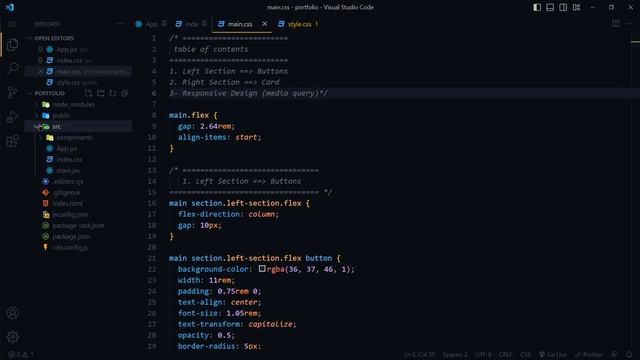Open Explorer more actions ellipsis
640x360 pixels.
point(120,24)
